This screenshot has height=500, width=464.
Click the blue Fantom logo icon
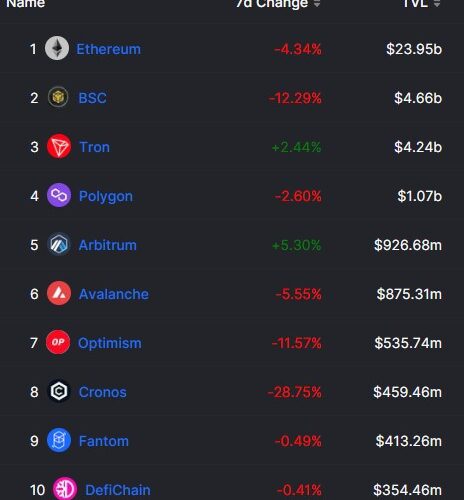coord(59,440)
